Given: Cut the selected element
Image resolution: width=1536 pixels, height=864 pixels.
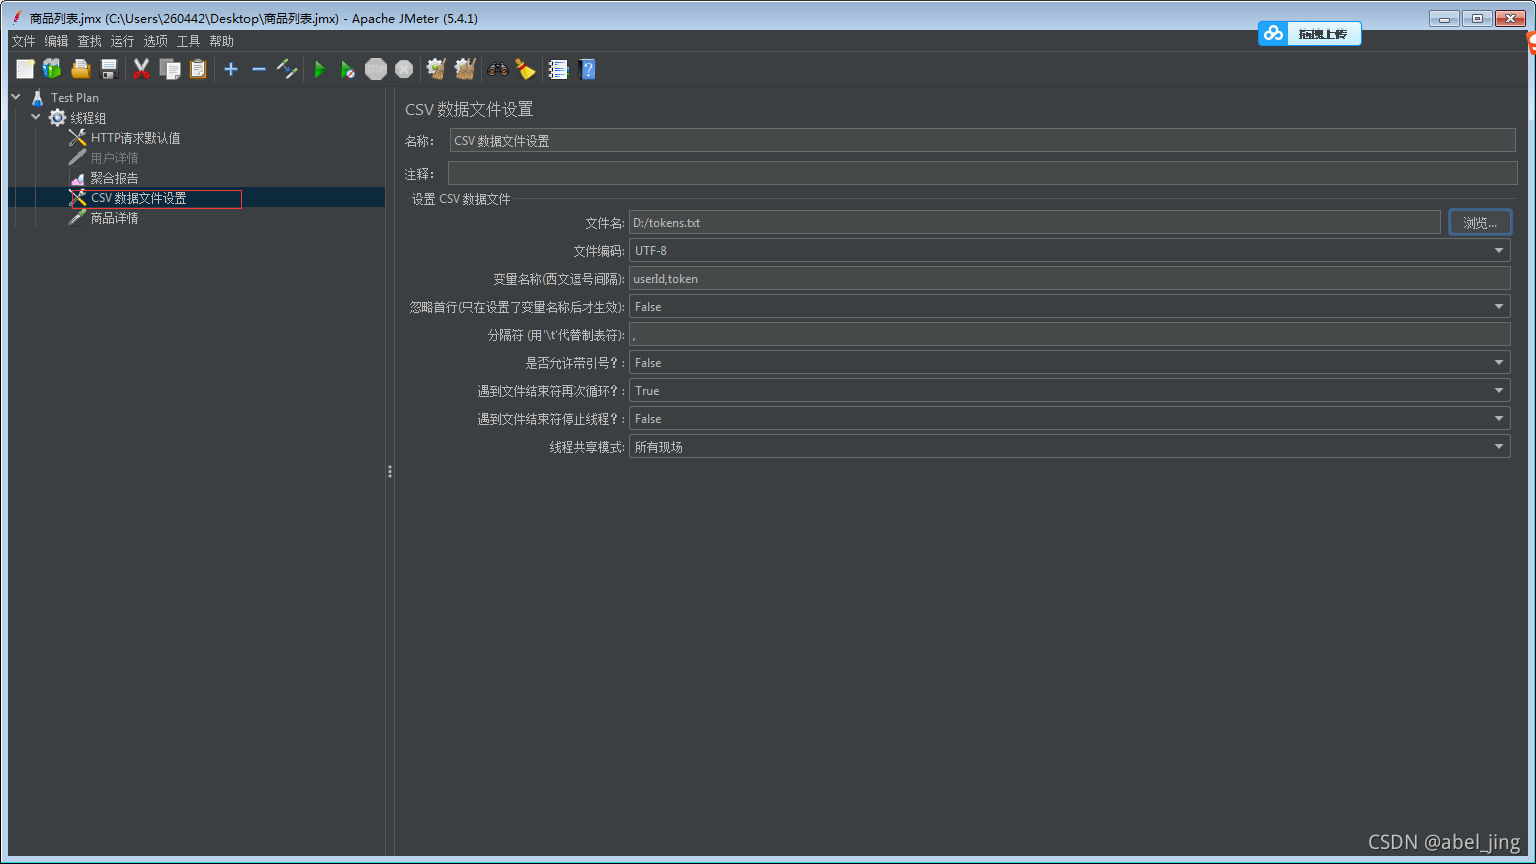Looking at the screenshot, I should pos(141,69).
